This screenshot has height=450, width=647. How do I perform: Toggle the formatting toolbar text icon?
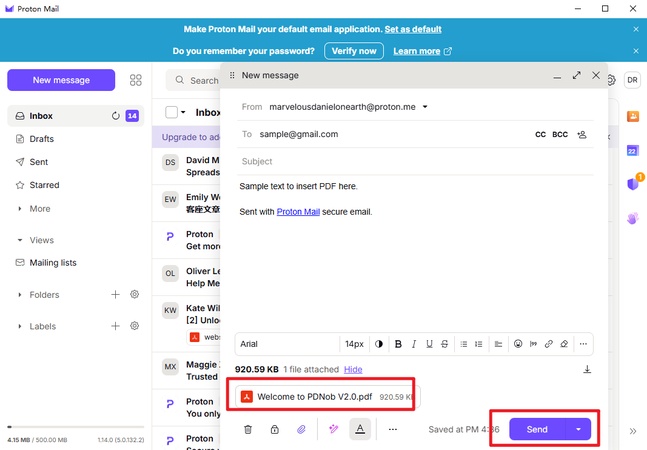click(360, 429)
